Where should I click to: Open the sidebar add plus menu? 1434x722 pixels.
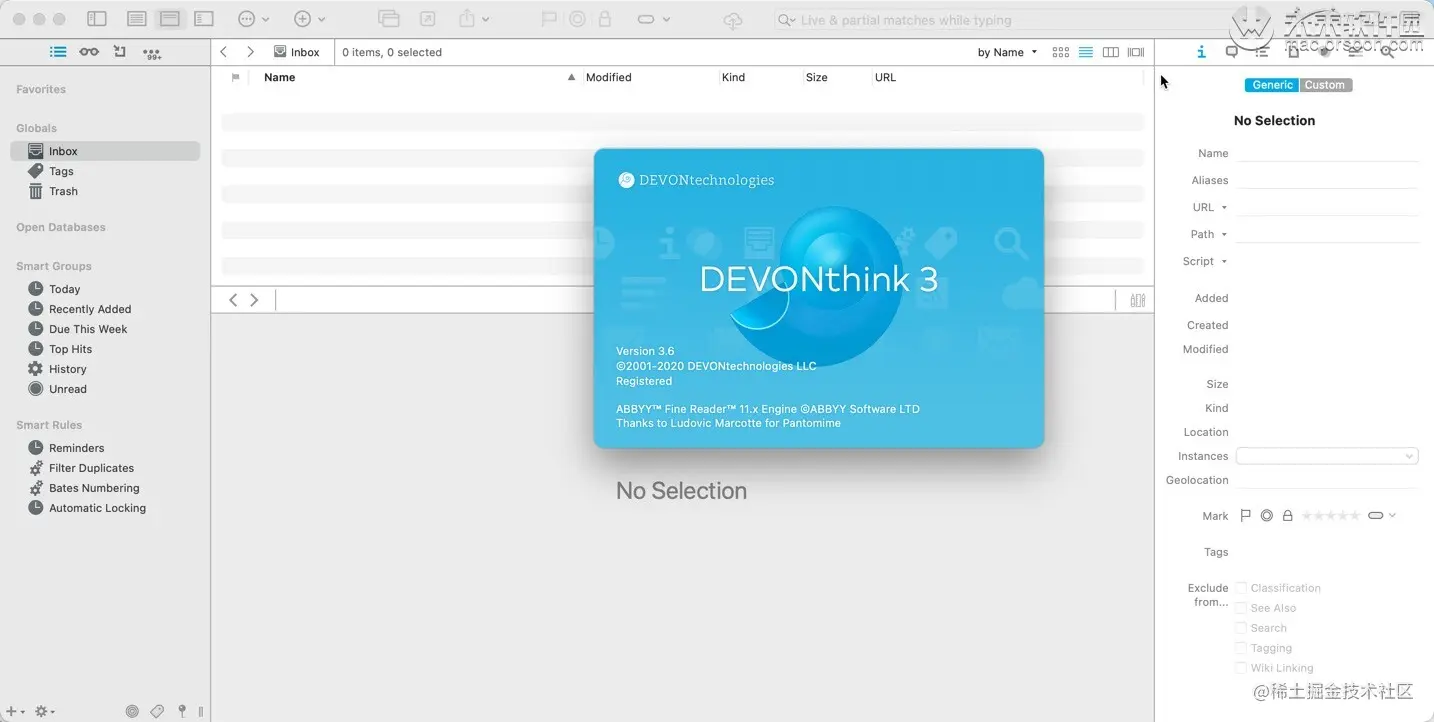click(15, 711)
